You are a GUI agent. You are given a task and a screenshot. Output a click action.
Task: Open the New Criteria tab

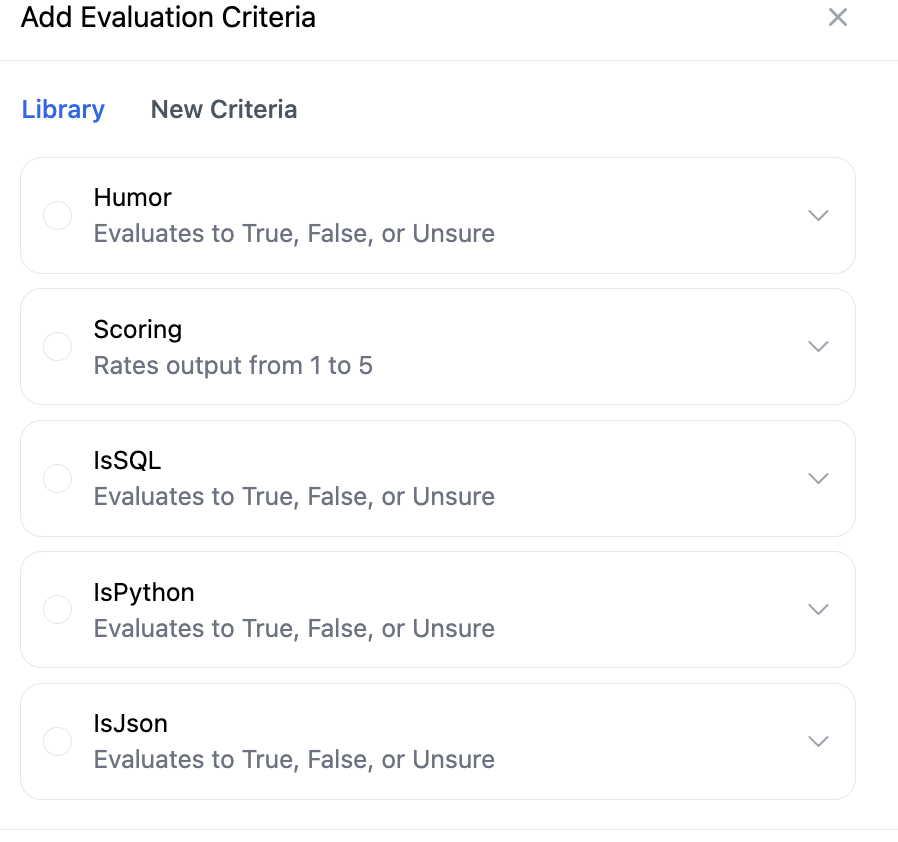[x=224, y=110]
